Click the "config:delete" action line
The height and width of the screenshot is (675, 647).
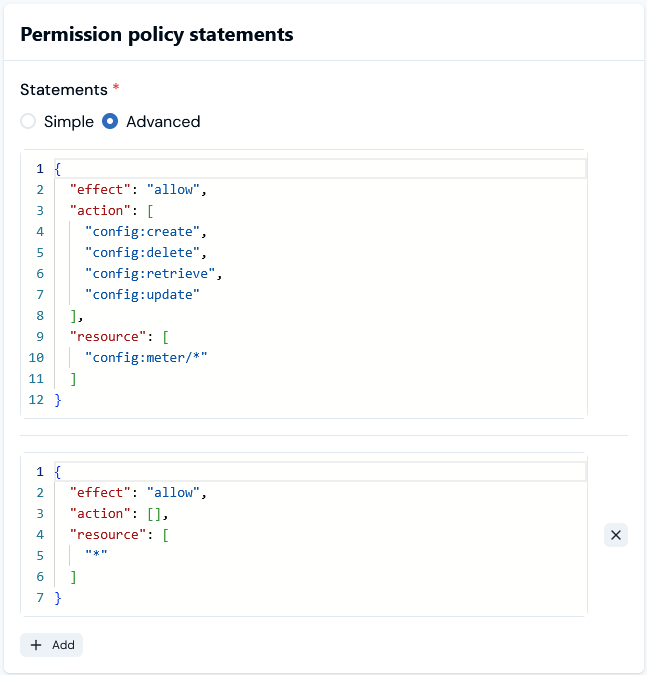click(145, 253)
